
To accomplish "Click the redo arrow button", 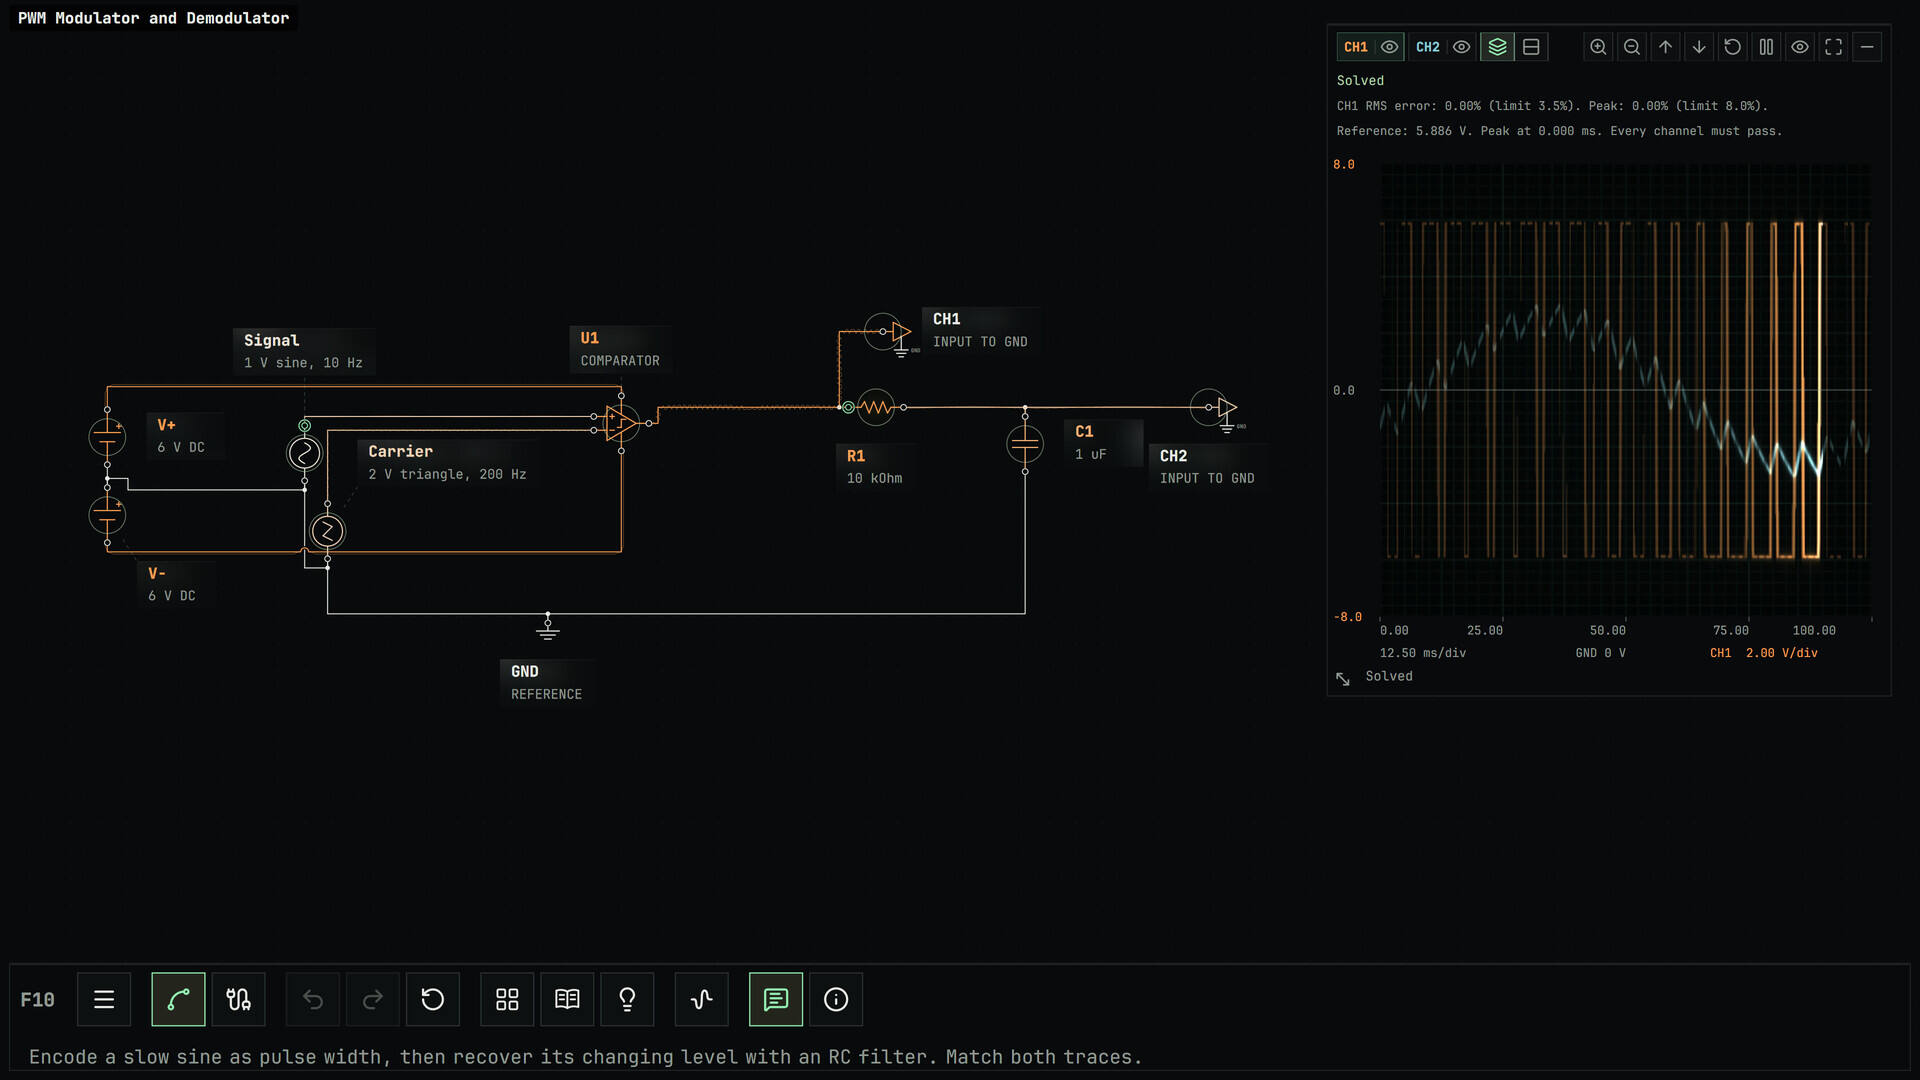I will click(x=373, y=999).
